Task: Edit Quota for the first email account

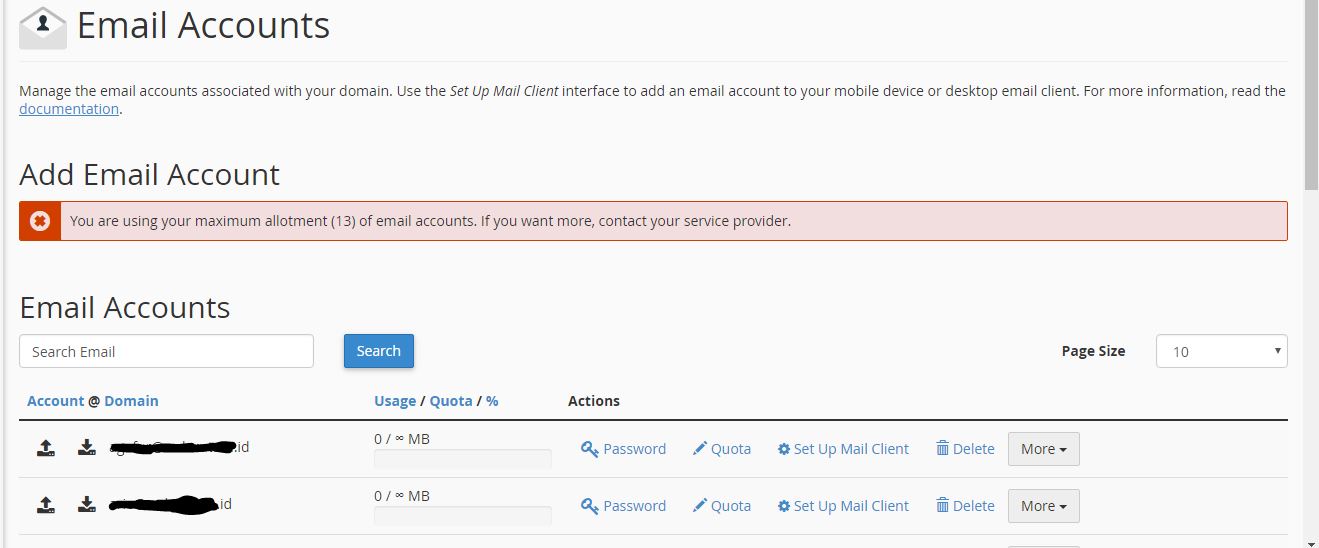Action: point(721,449)
